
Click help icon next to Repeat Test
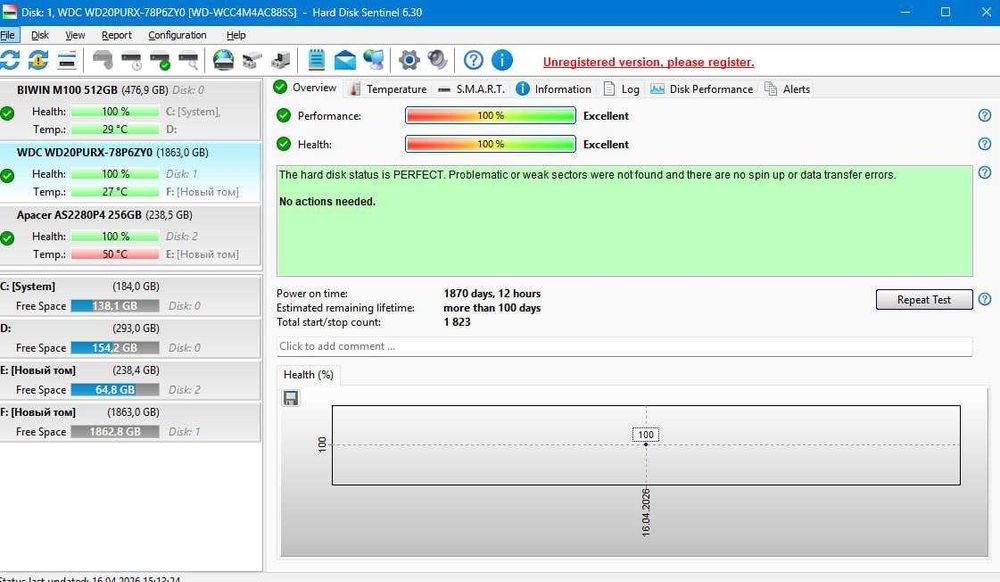(985, 299)
